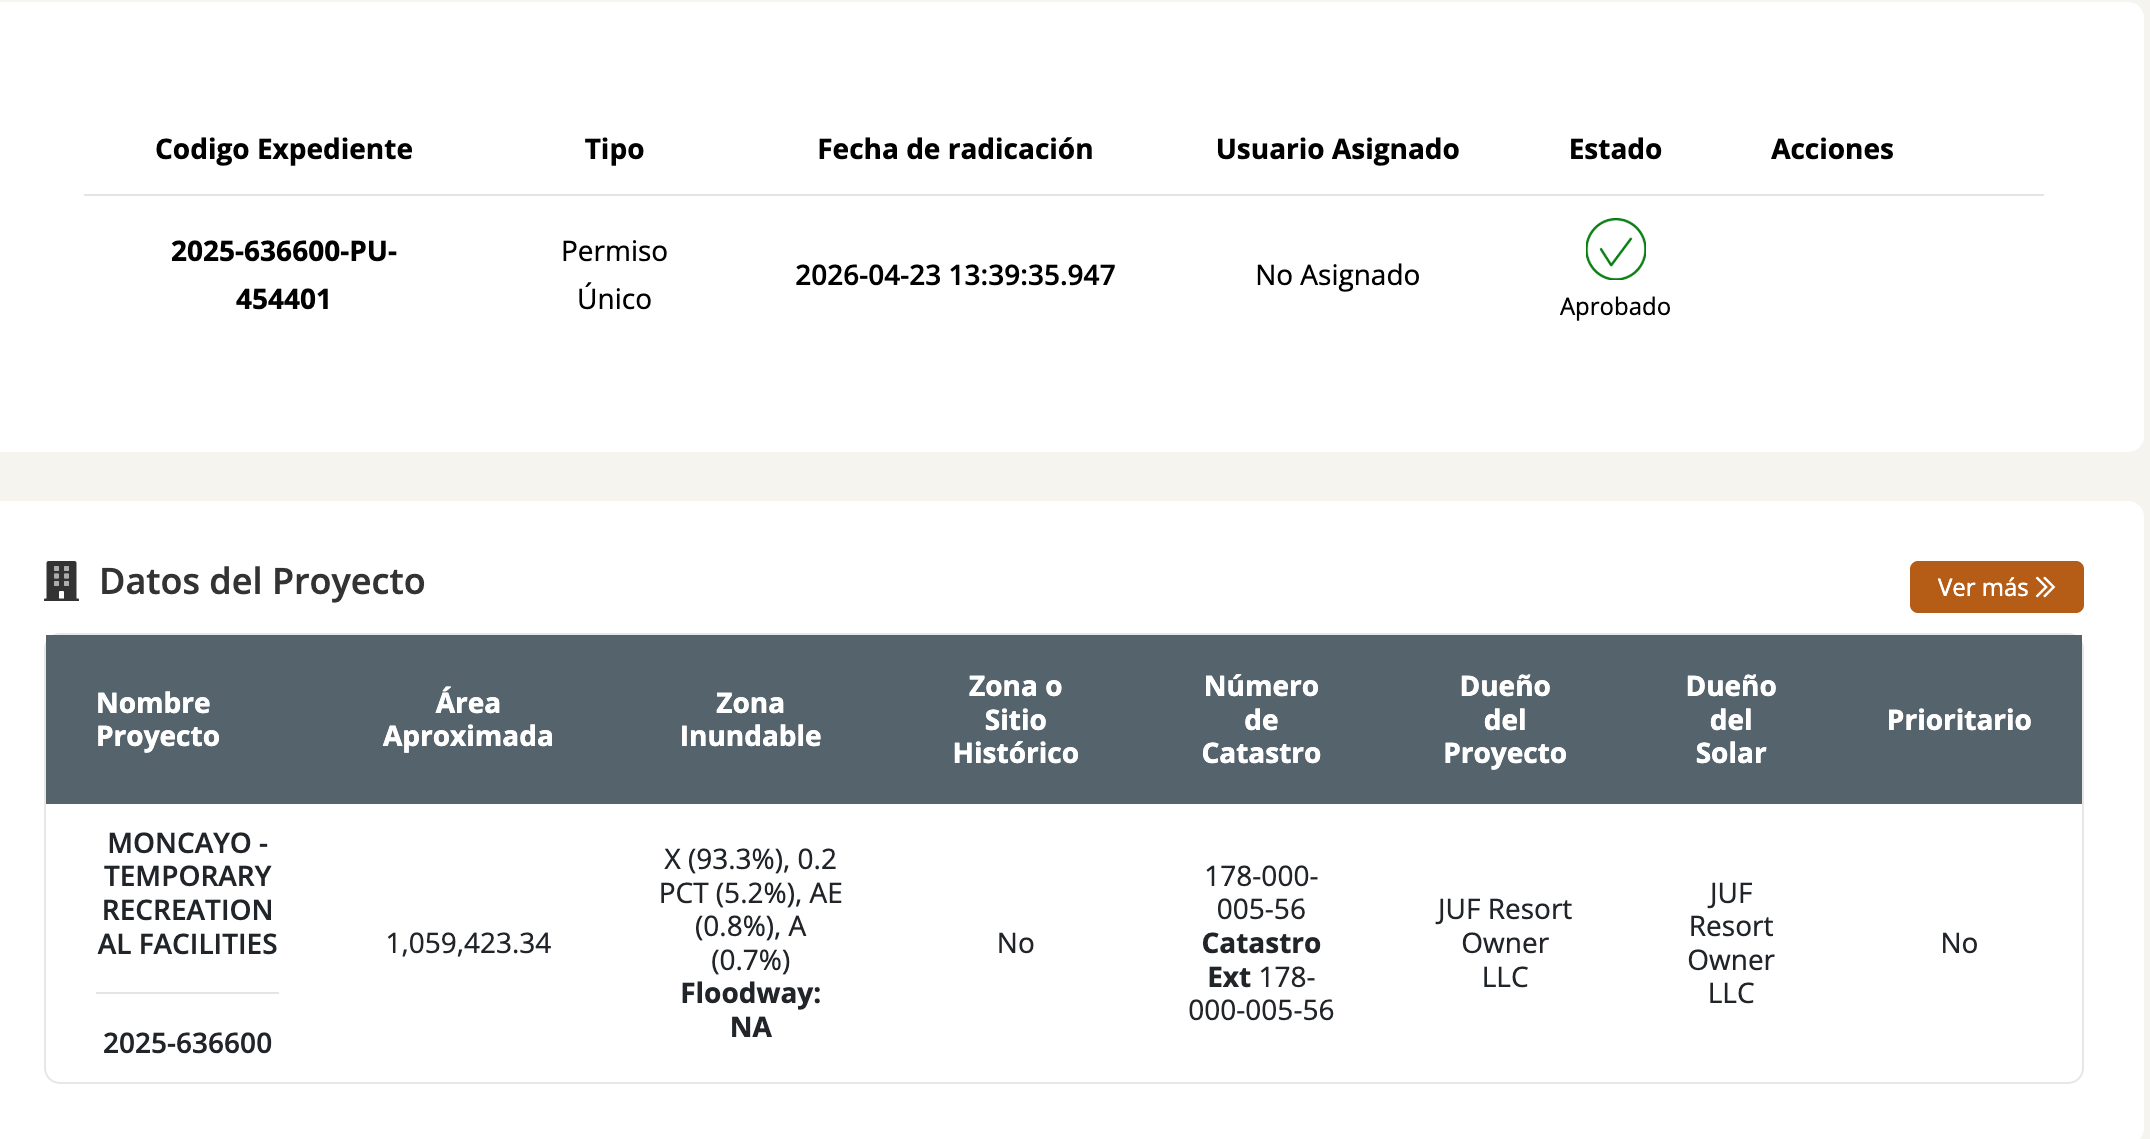Click the Datos del Proyecto heading
2150x1139 pixels.
[262, 581]
